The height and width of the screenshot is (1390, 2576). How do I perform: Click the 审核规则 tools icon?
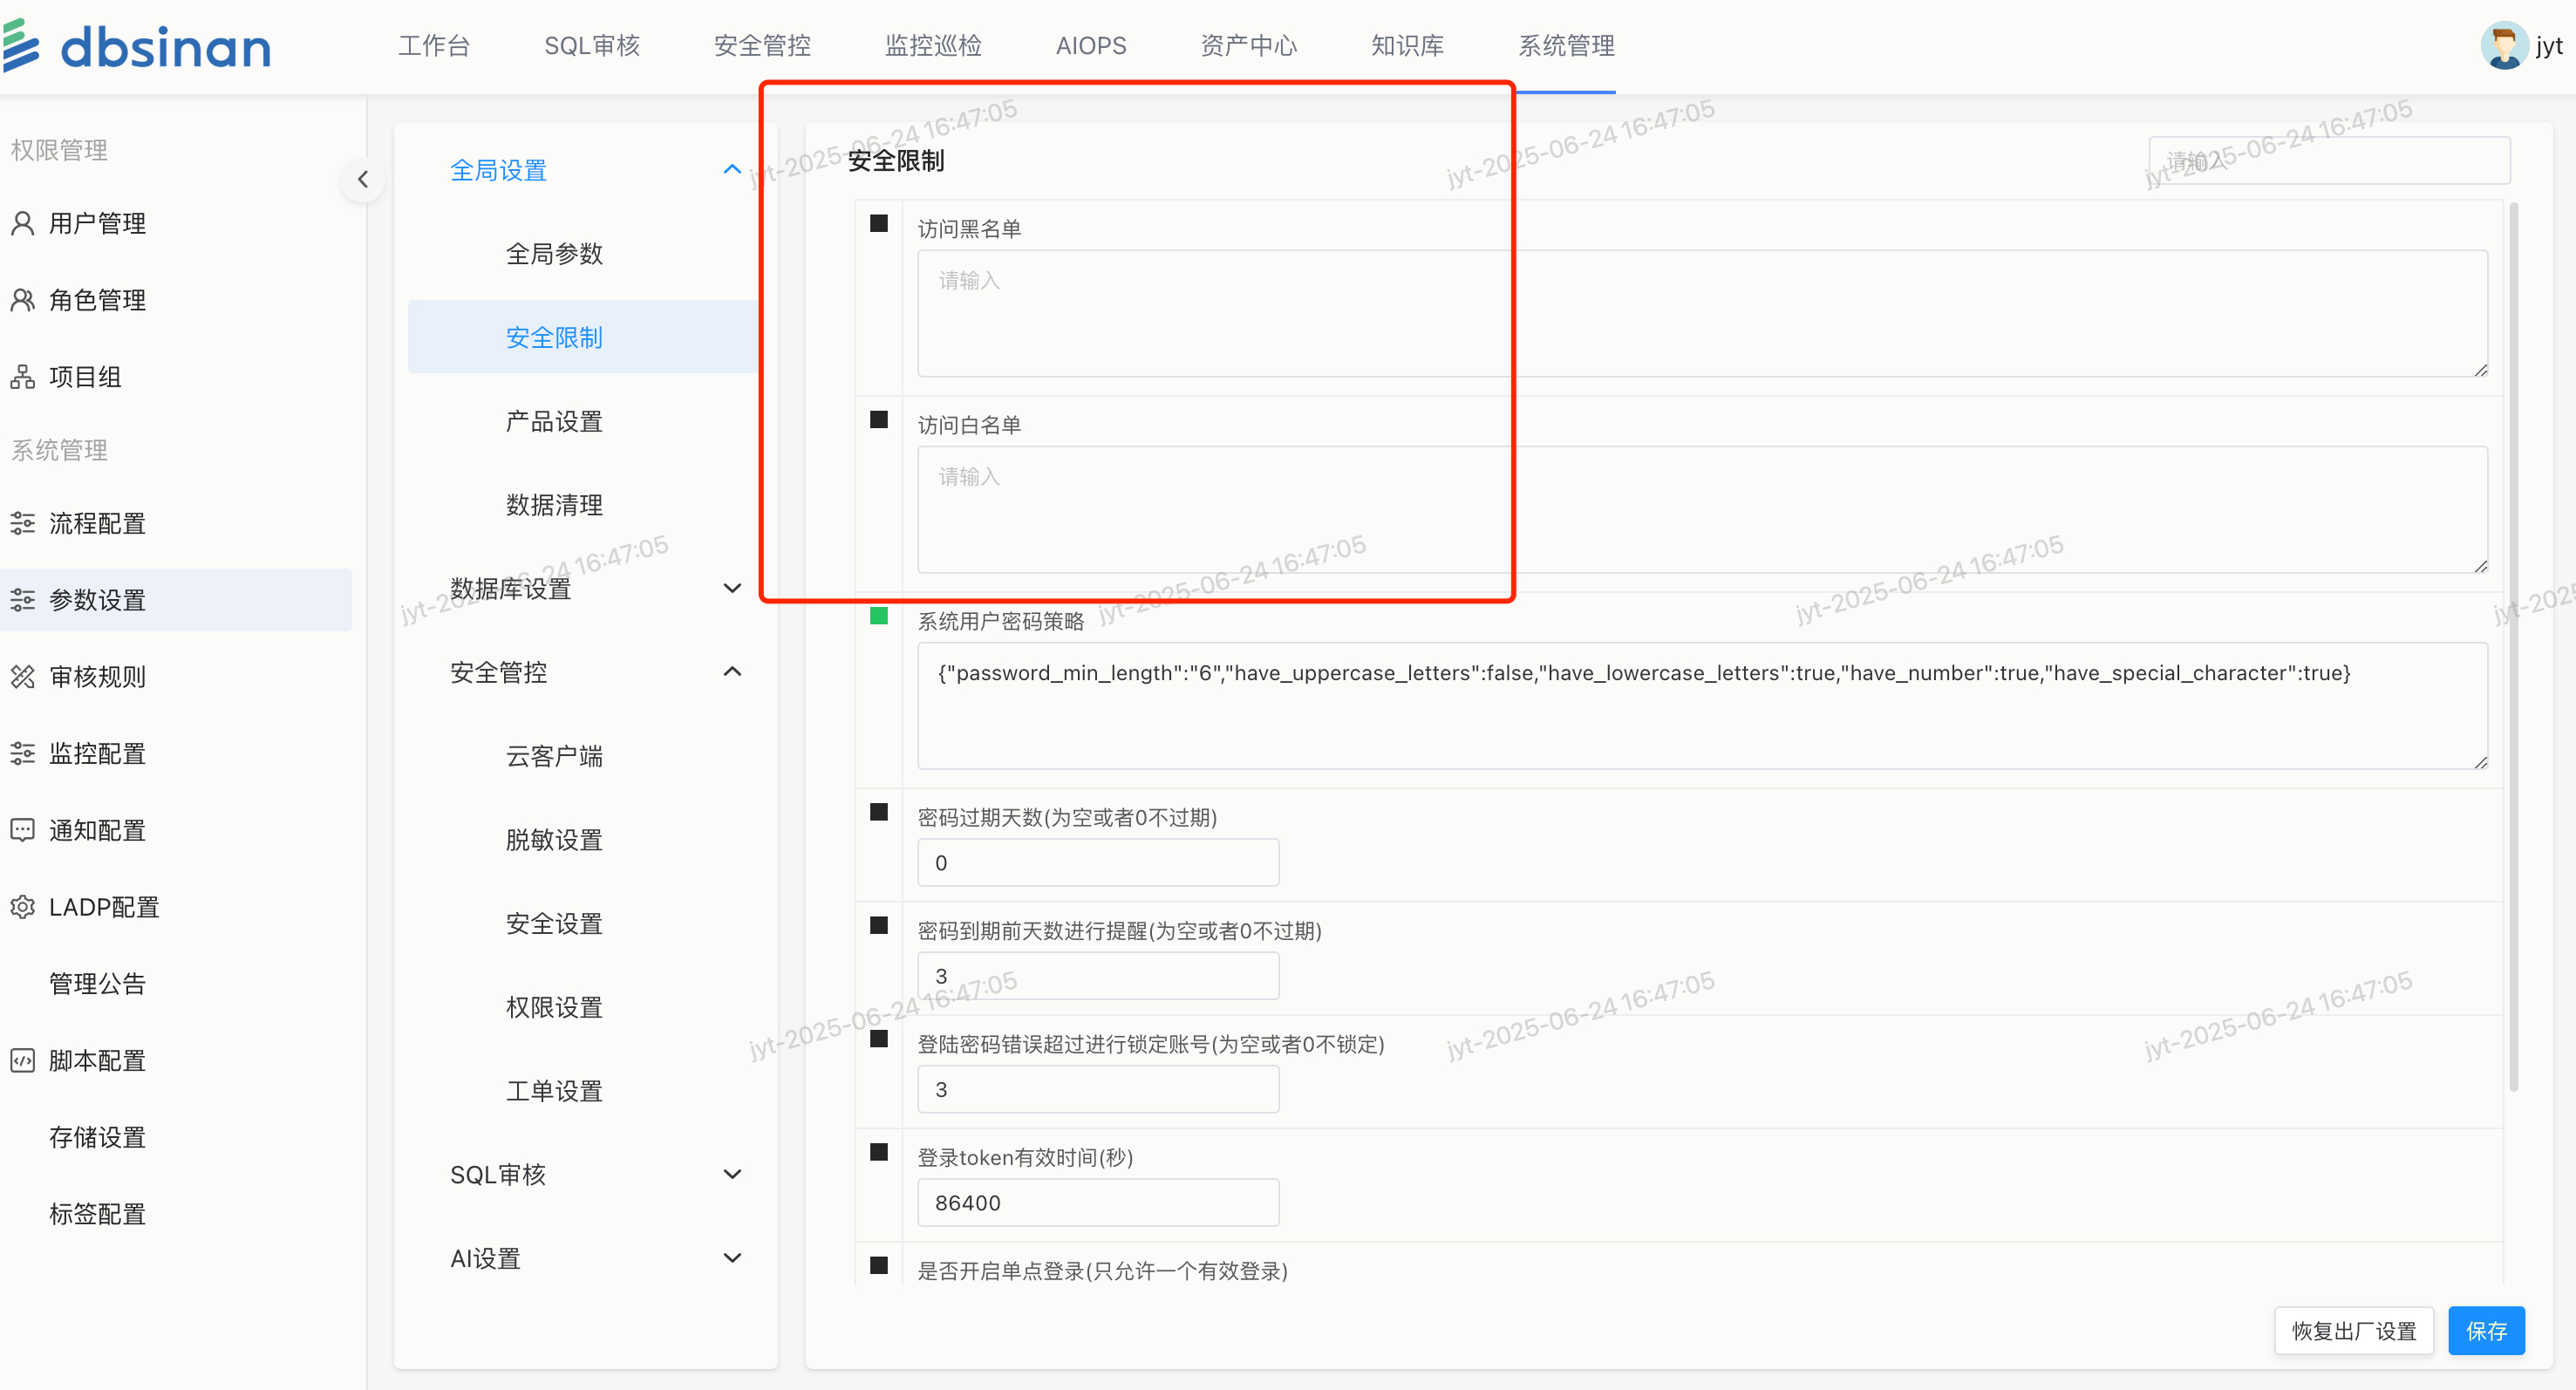(23, 677)
